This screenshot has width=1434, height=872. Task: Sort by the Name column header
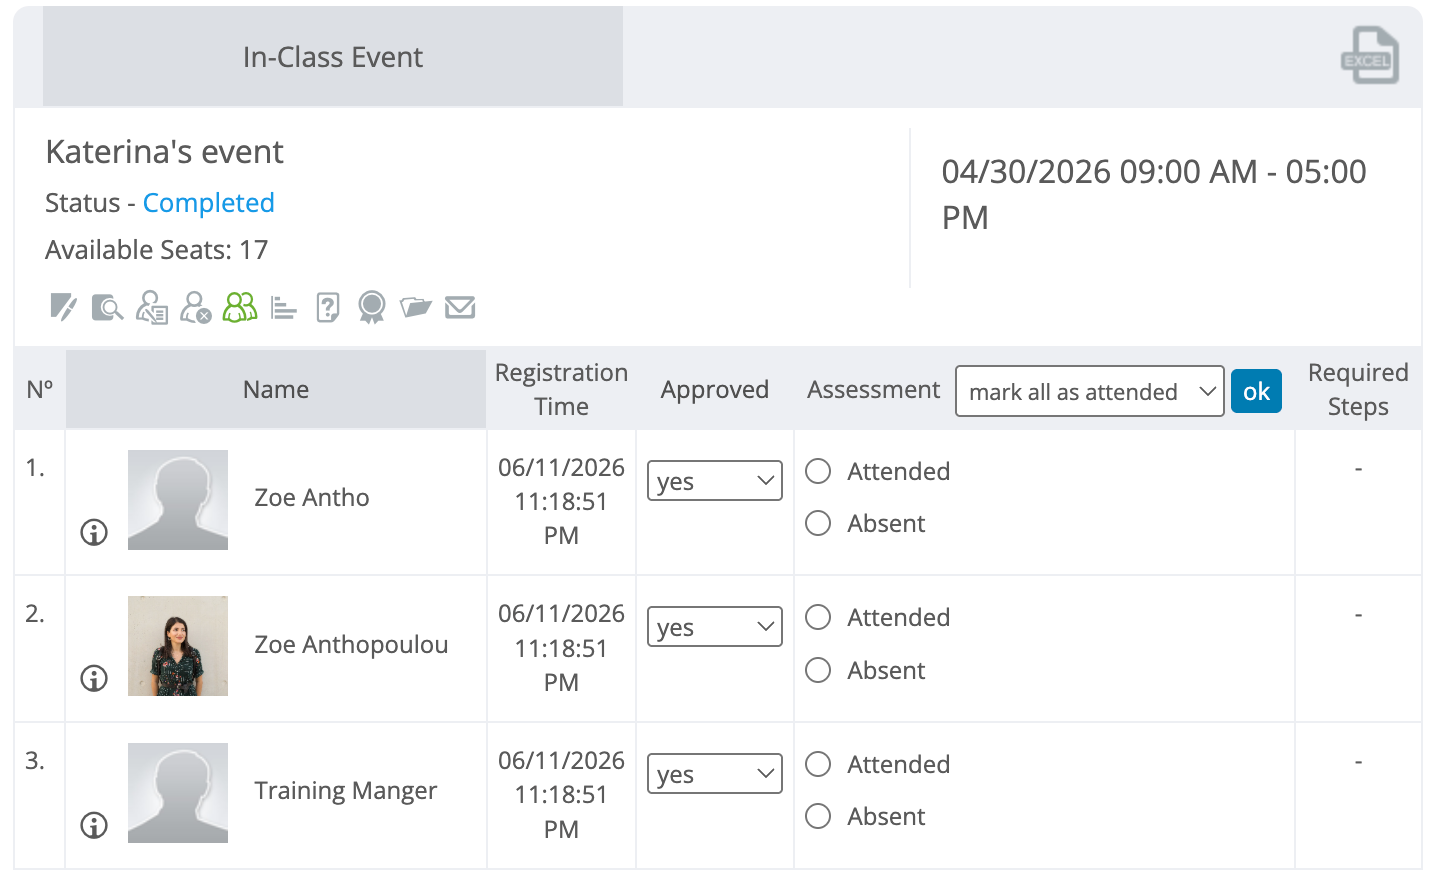276,389
